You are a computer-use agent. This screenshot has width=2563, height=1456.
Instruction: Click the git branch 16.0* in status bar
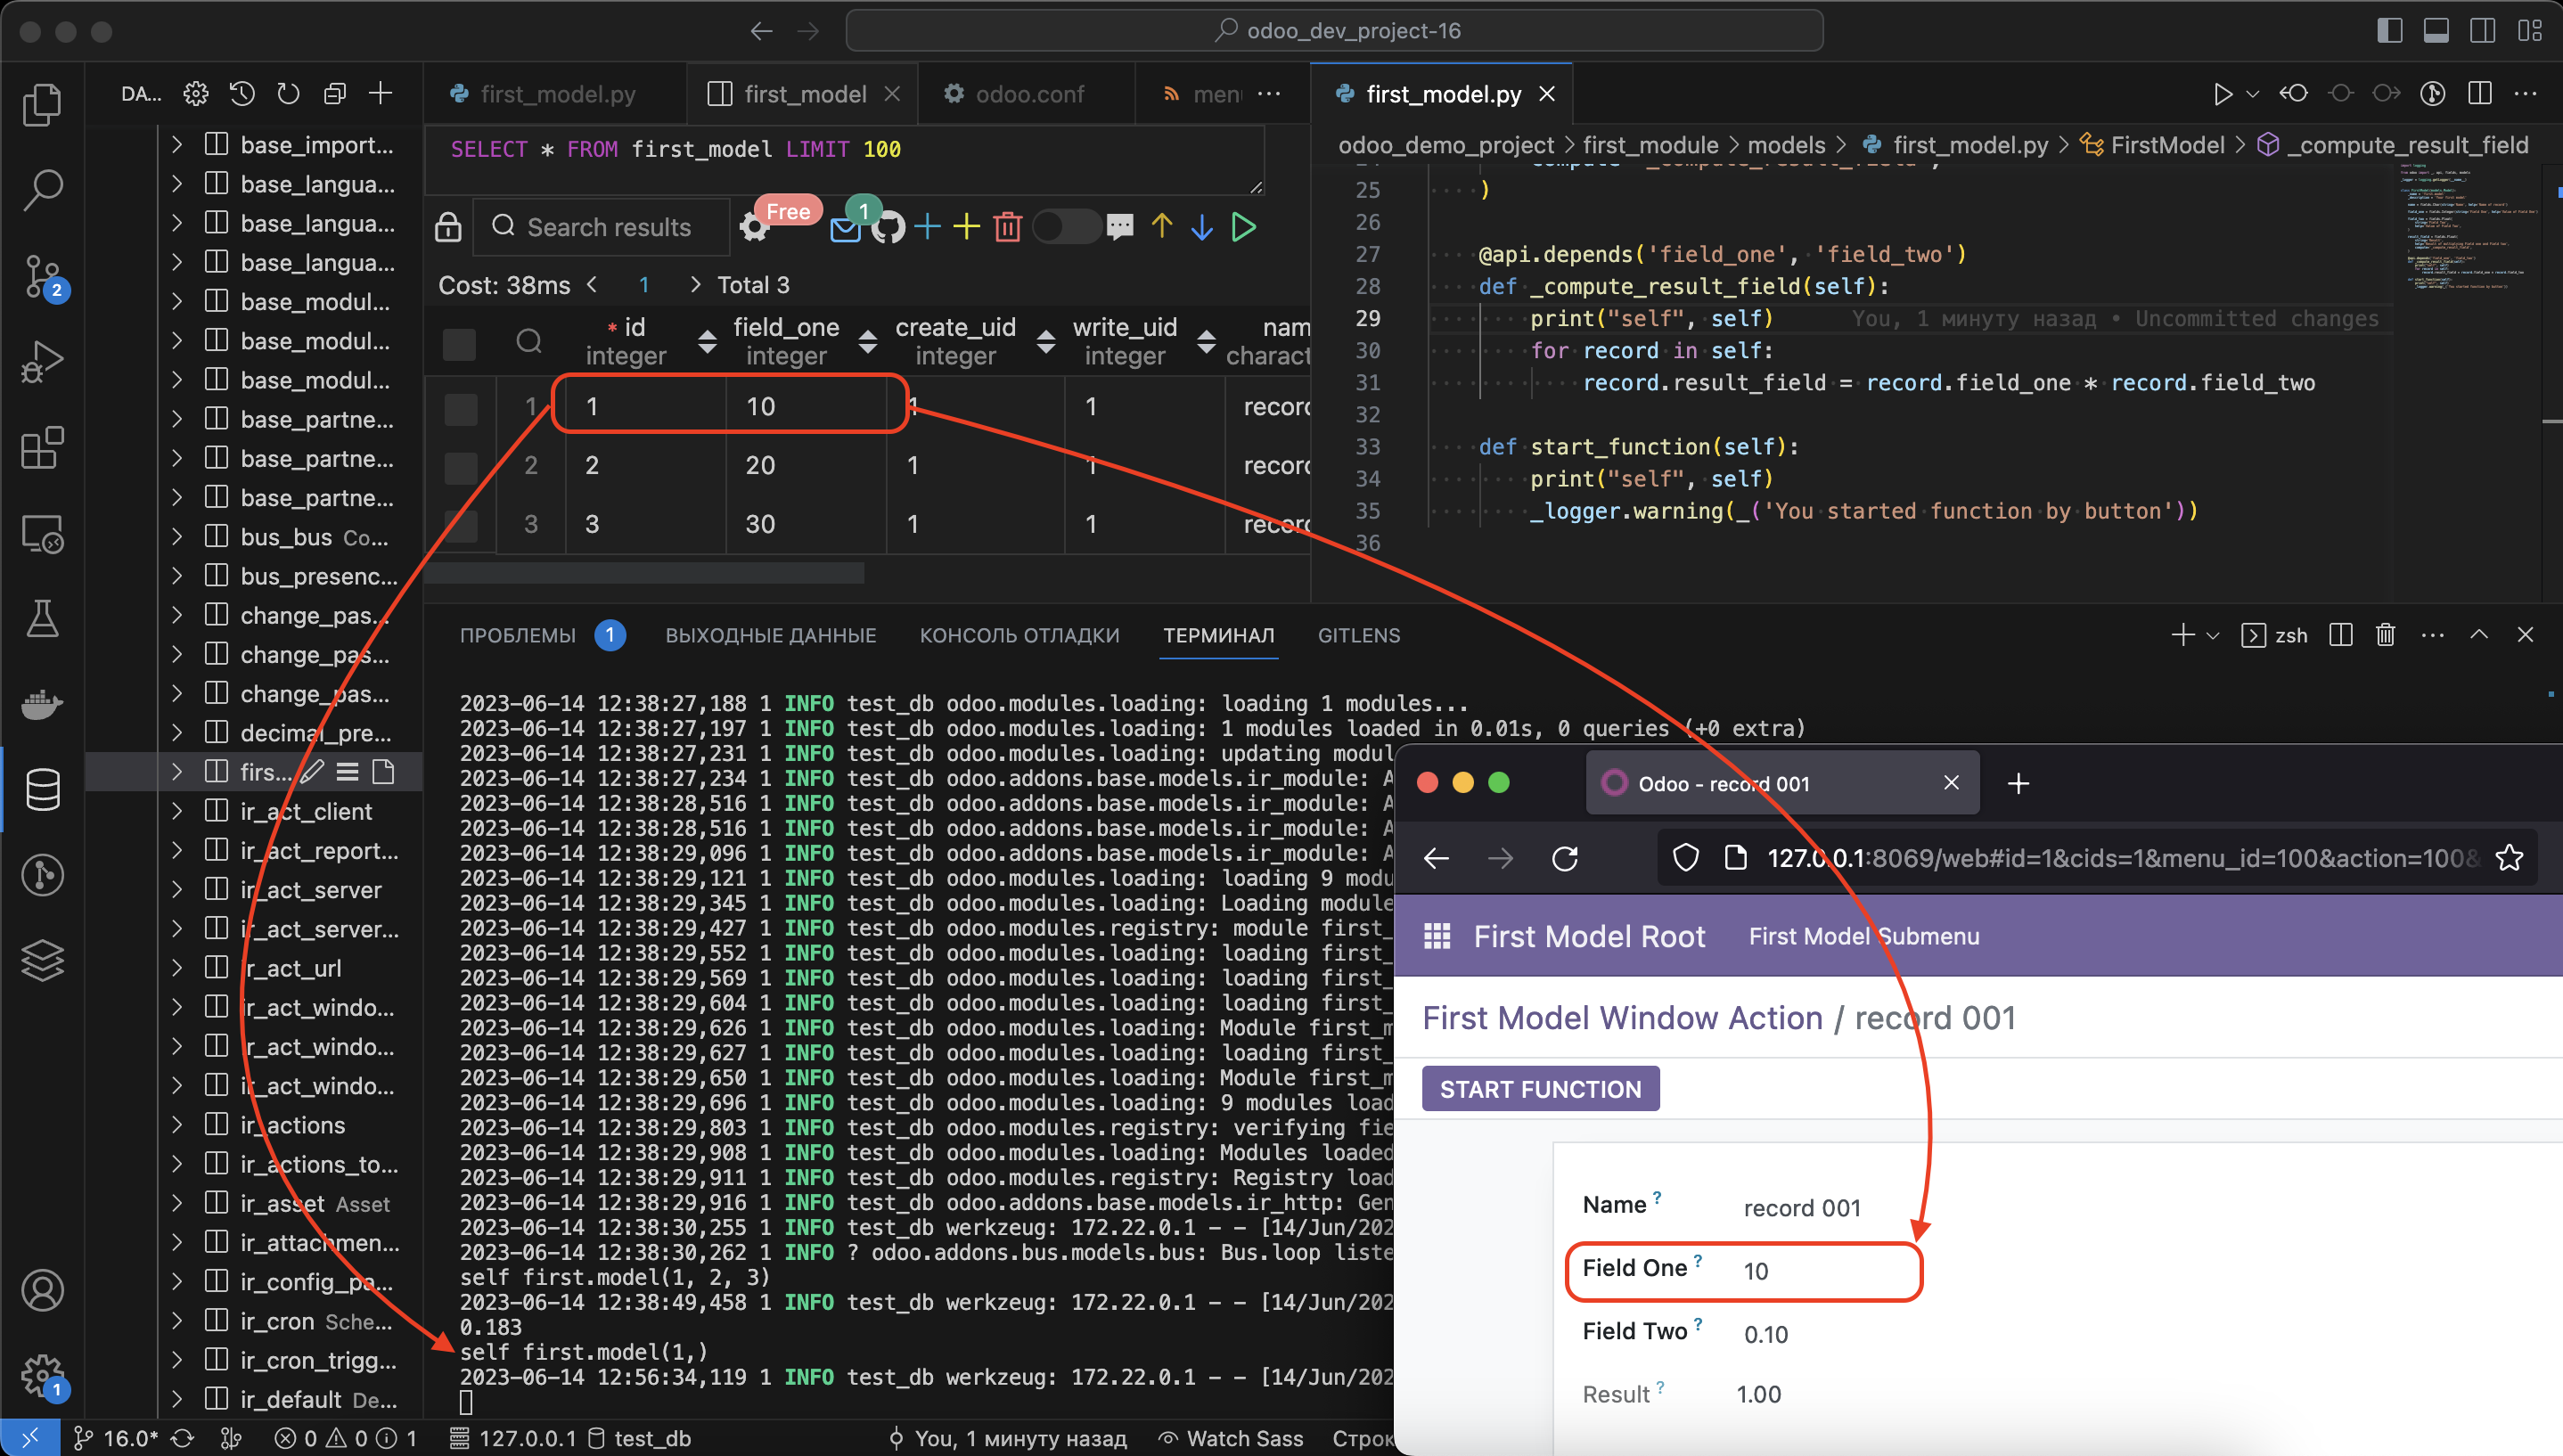[x=116, y=1438]
